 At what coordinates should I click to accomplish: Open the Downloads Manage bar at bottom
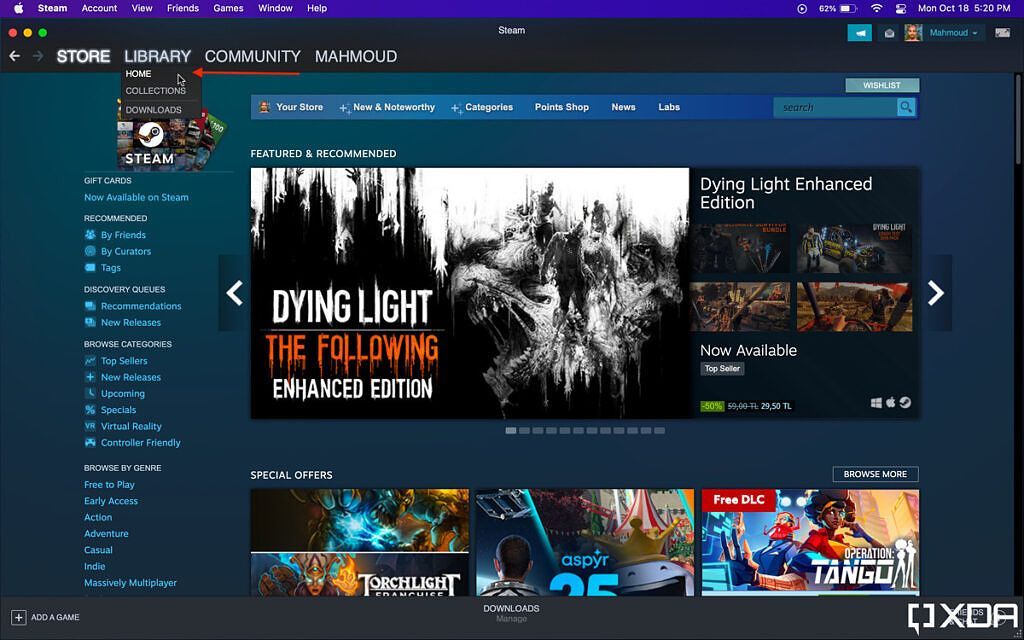[511, 613]
